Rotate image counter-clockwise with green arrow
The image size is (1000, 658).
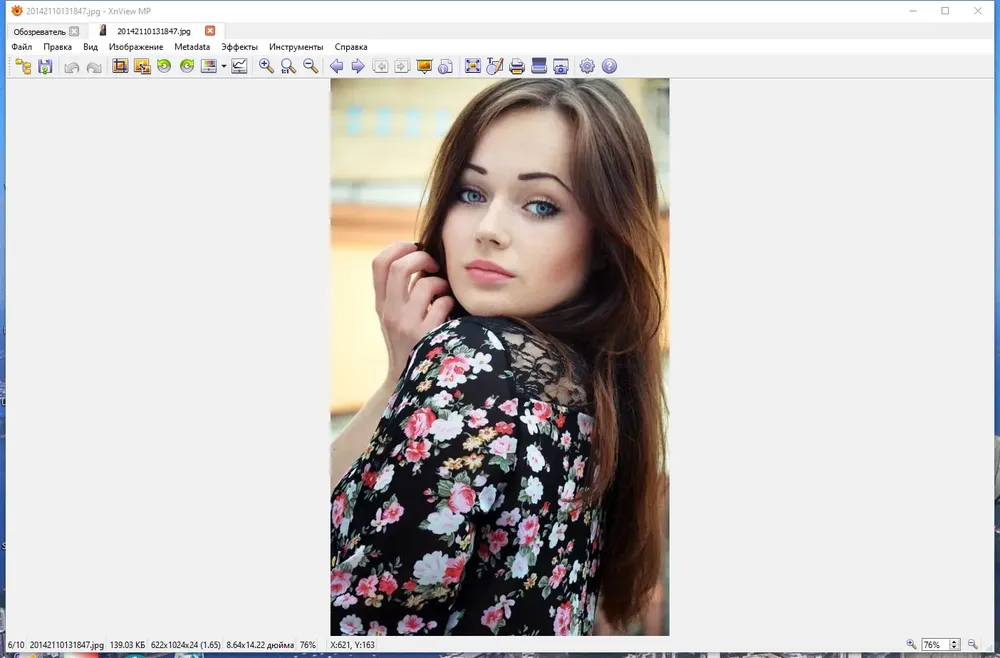tap(165, 66)
